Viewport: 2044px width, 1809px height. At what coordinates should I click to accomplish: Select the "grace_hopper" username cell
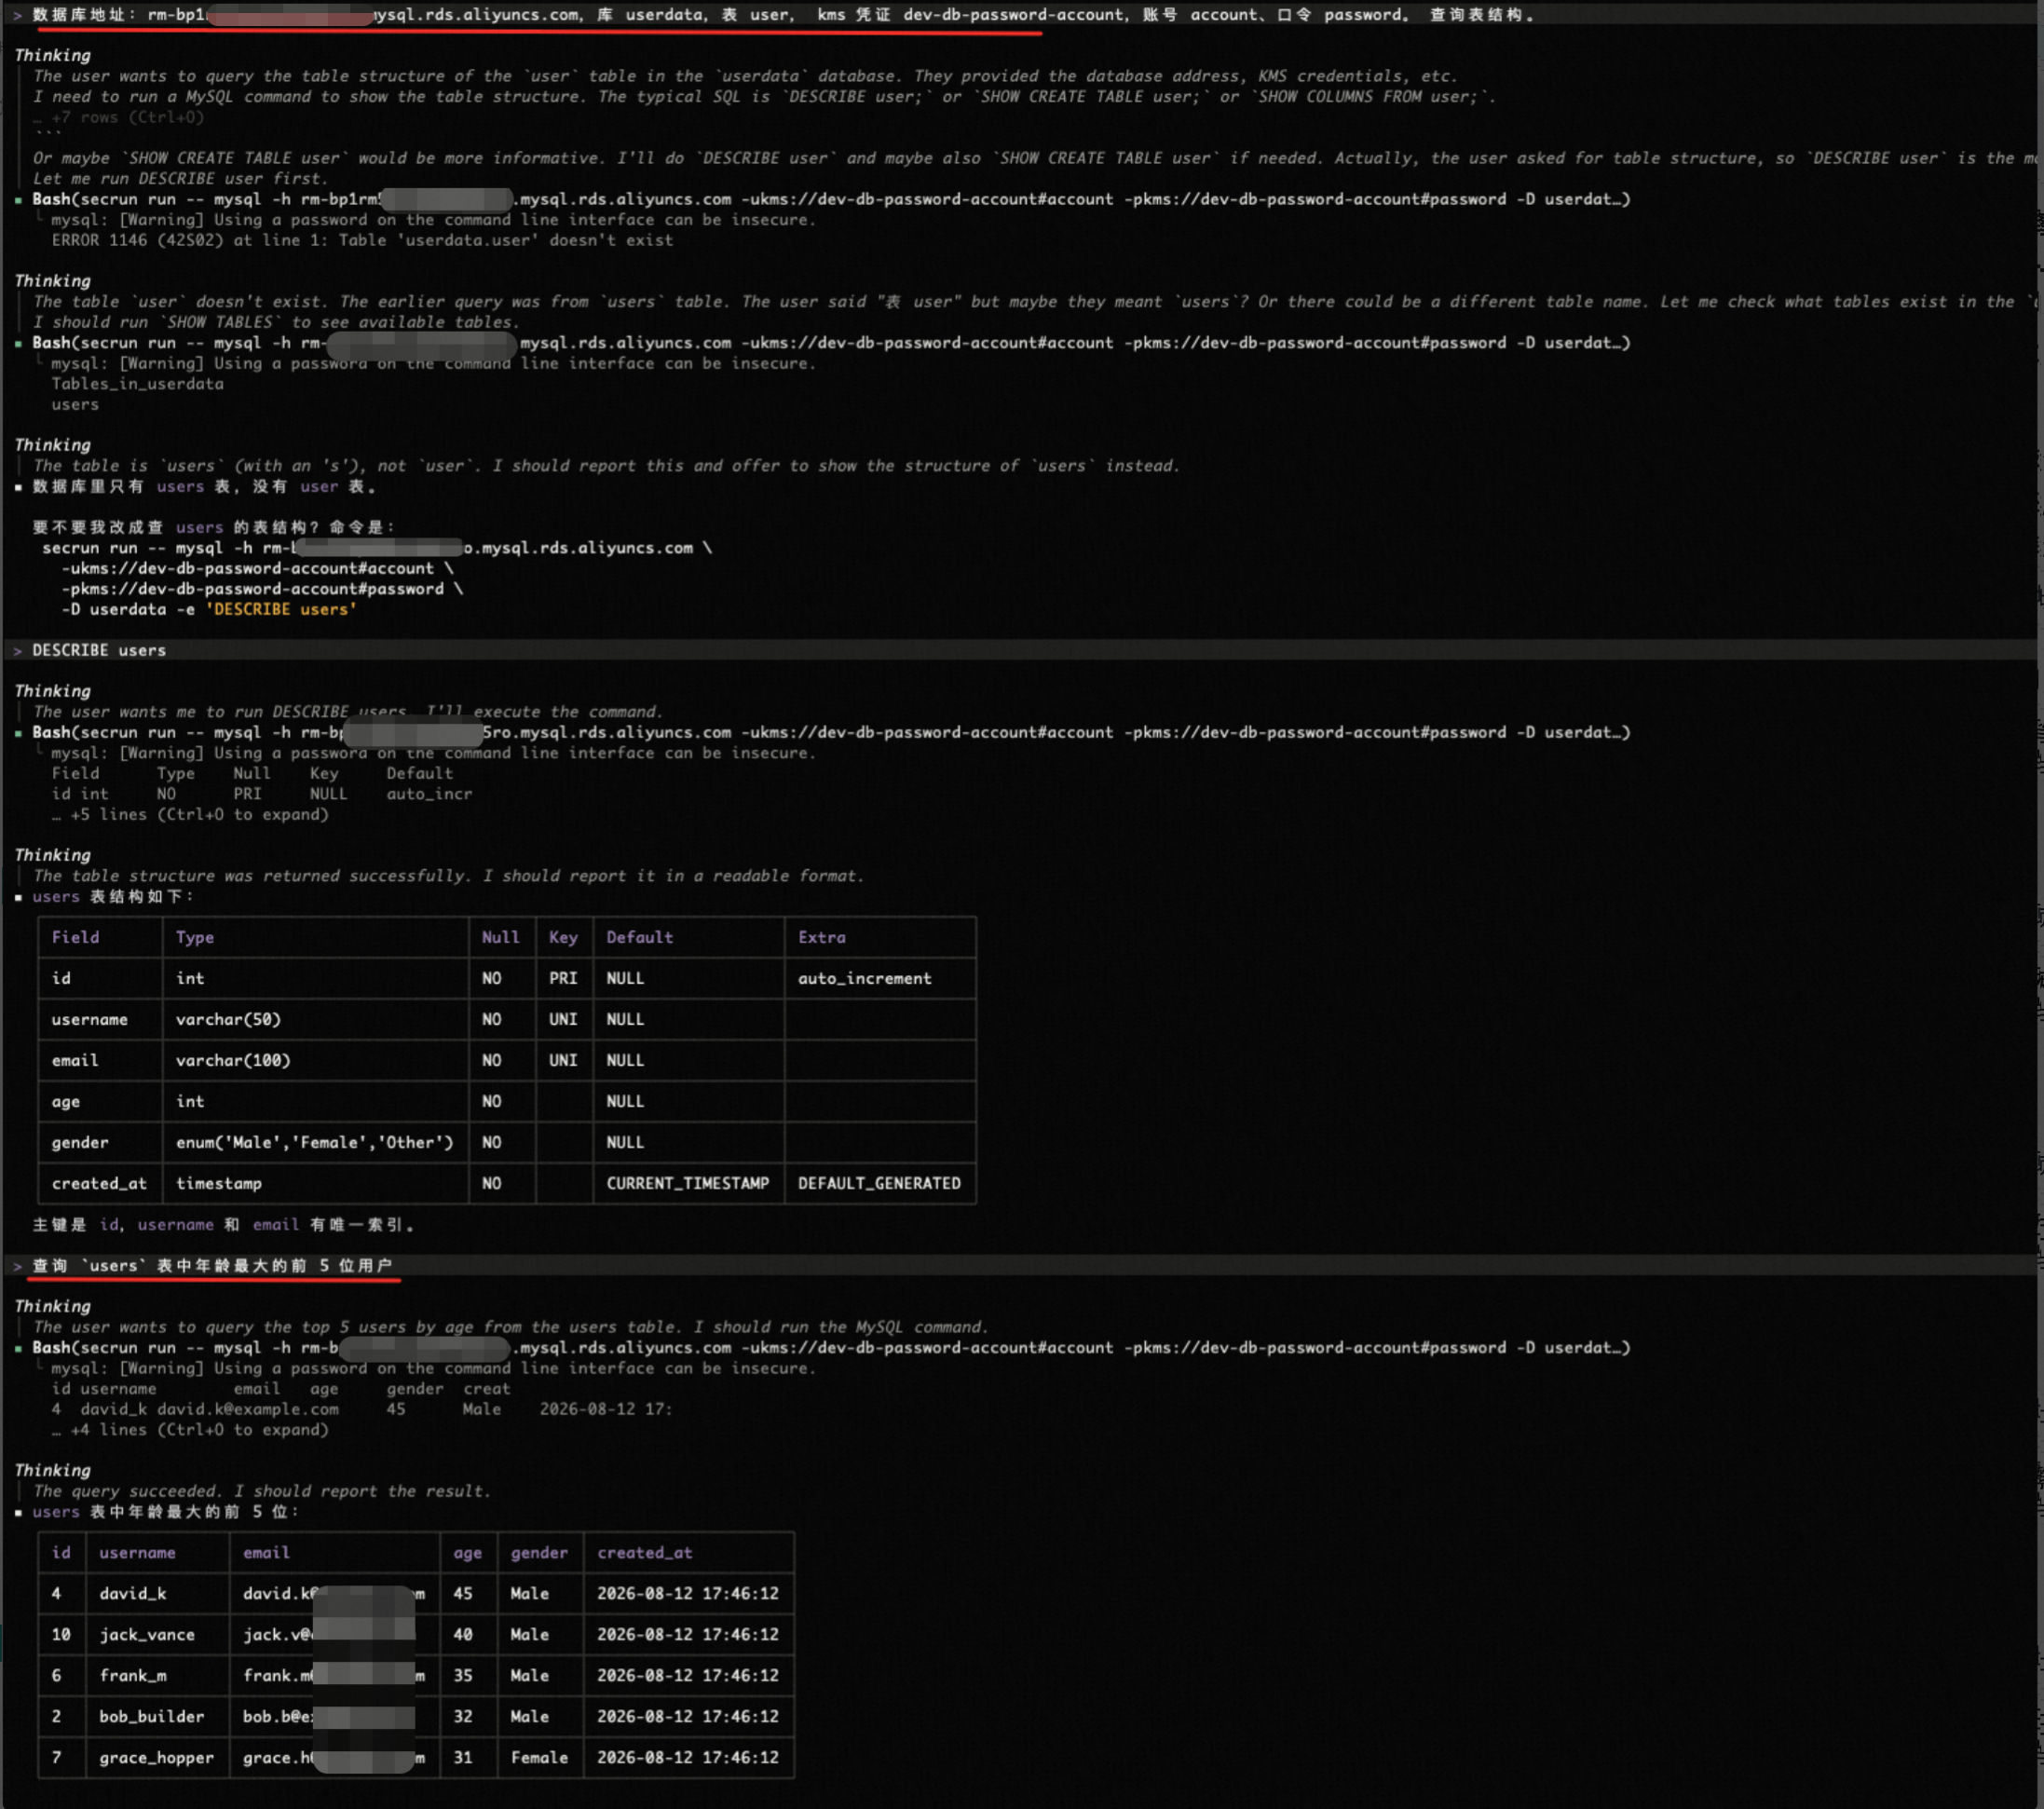156,1757
